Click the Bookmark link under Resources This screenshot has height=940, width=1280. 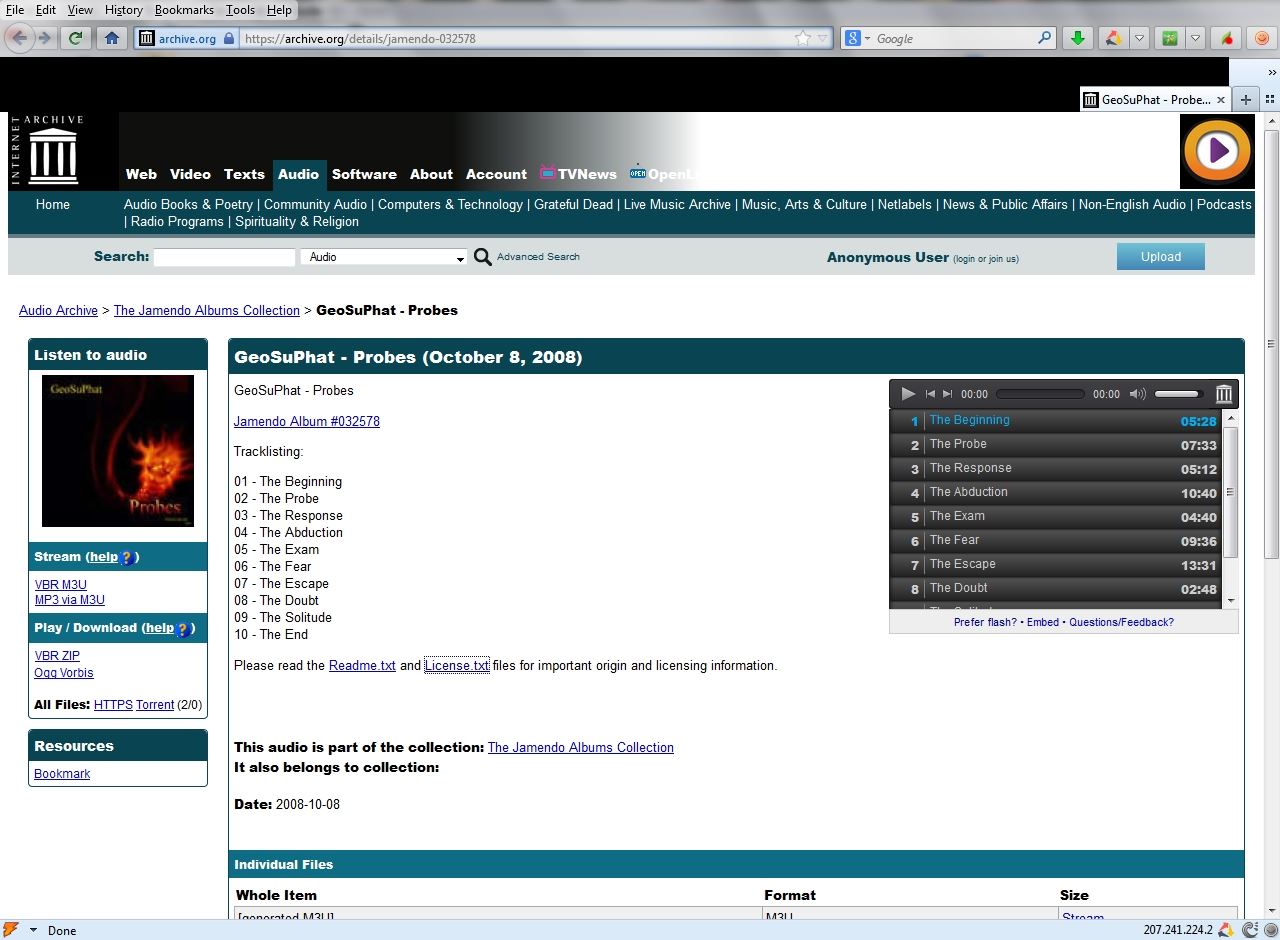(62, 774)
